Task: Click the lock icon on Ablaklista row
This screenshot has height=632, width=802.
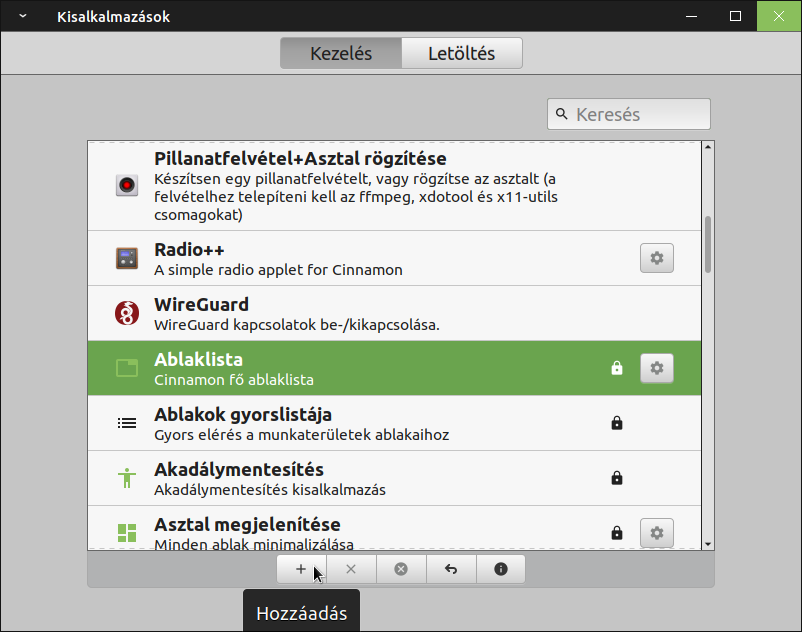Action: [x=617, y=368]
